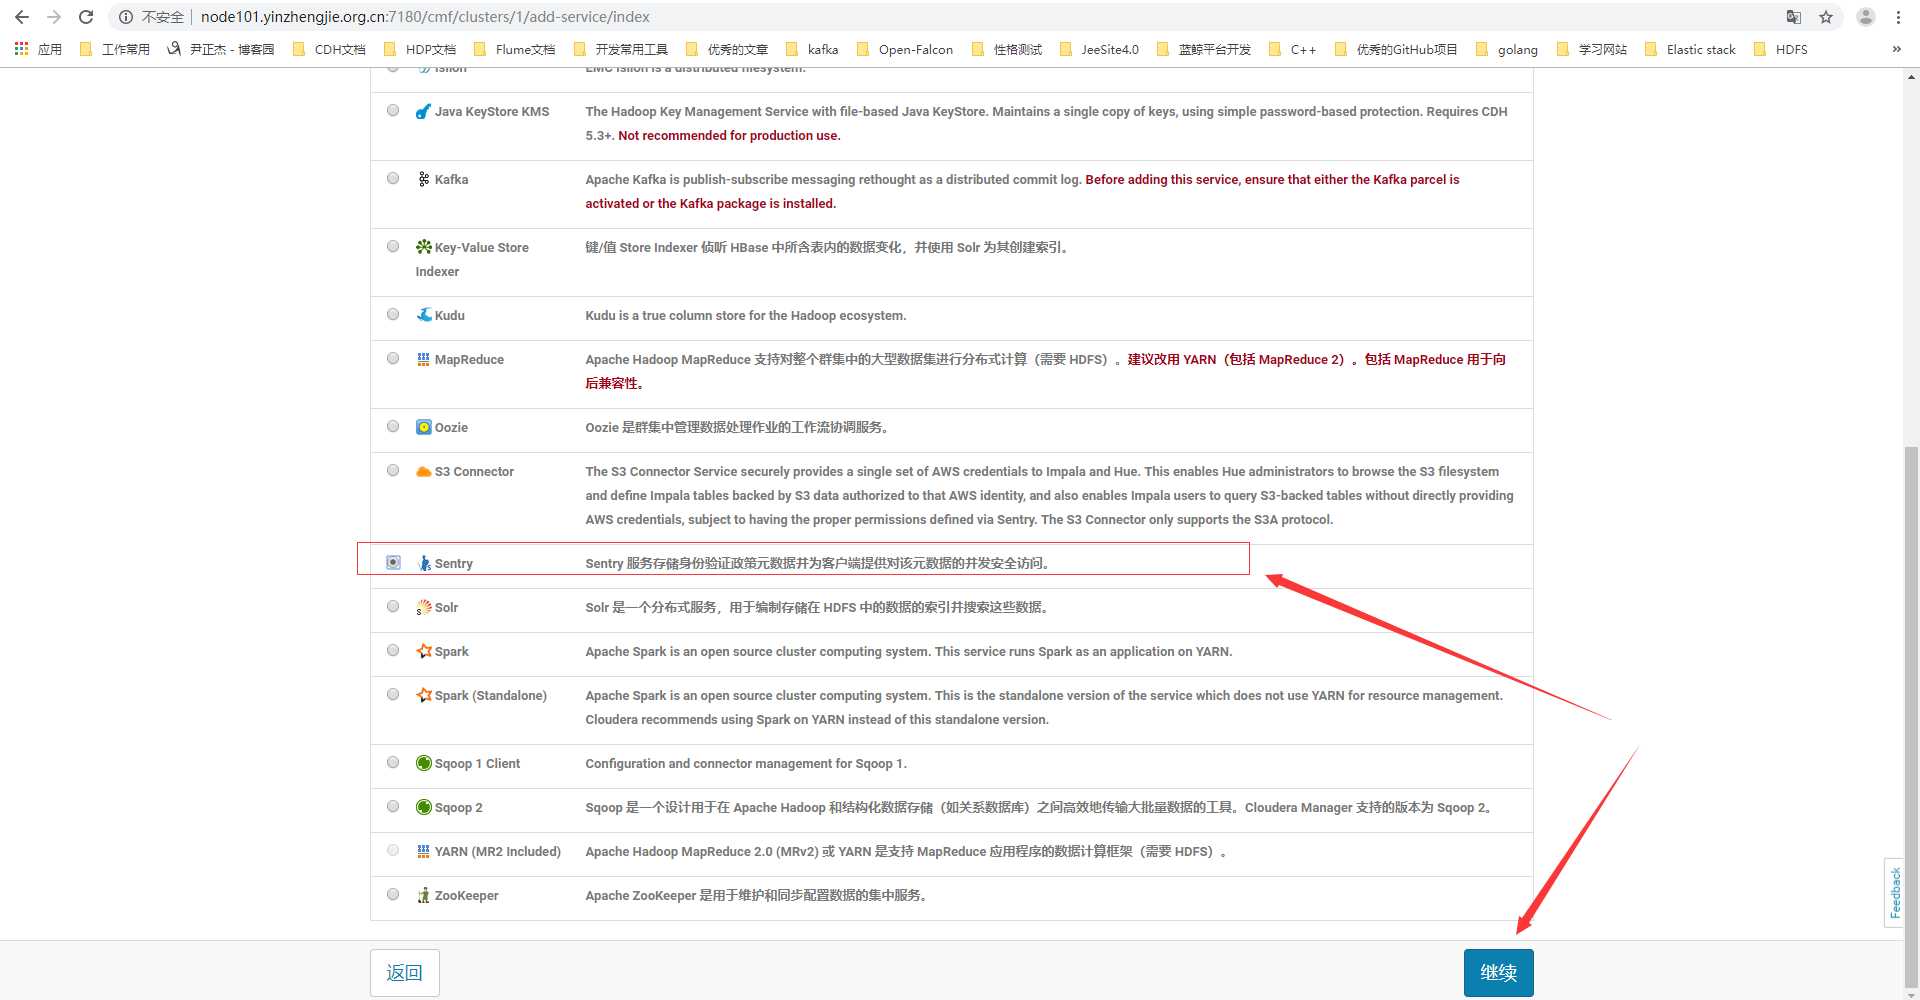Open the CDH文档 bookmark folder
This screenshot has width=1920, height=1000.
[x=328, y=49]
